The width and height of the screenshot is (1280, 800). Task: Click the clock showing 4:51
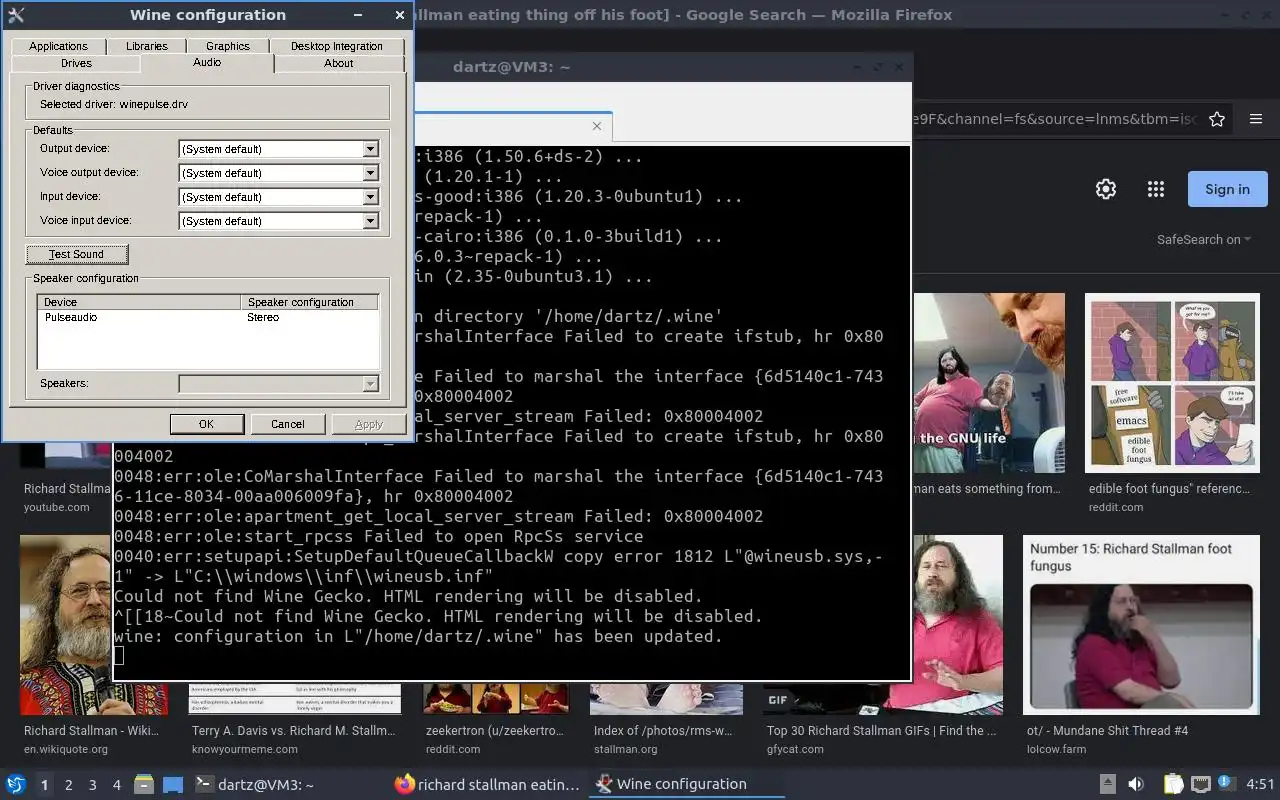coord(1260,785)
